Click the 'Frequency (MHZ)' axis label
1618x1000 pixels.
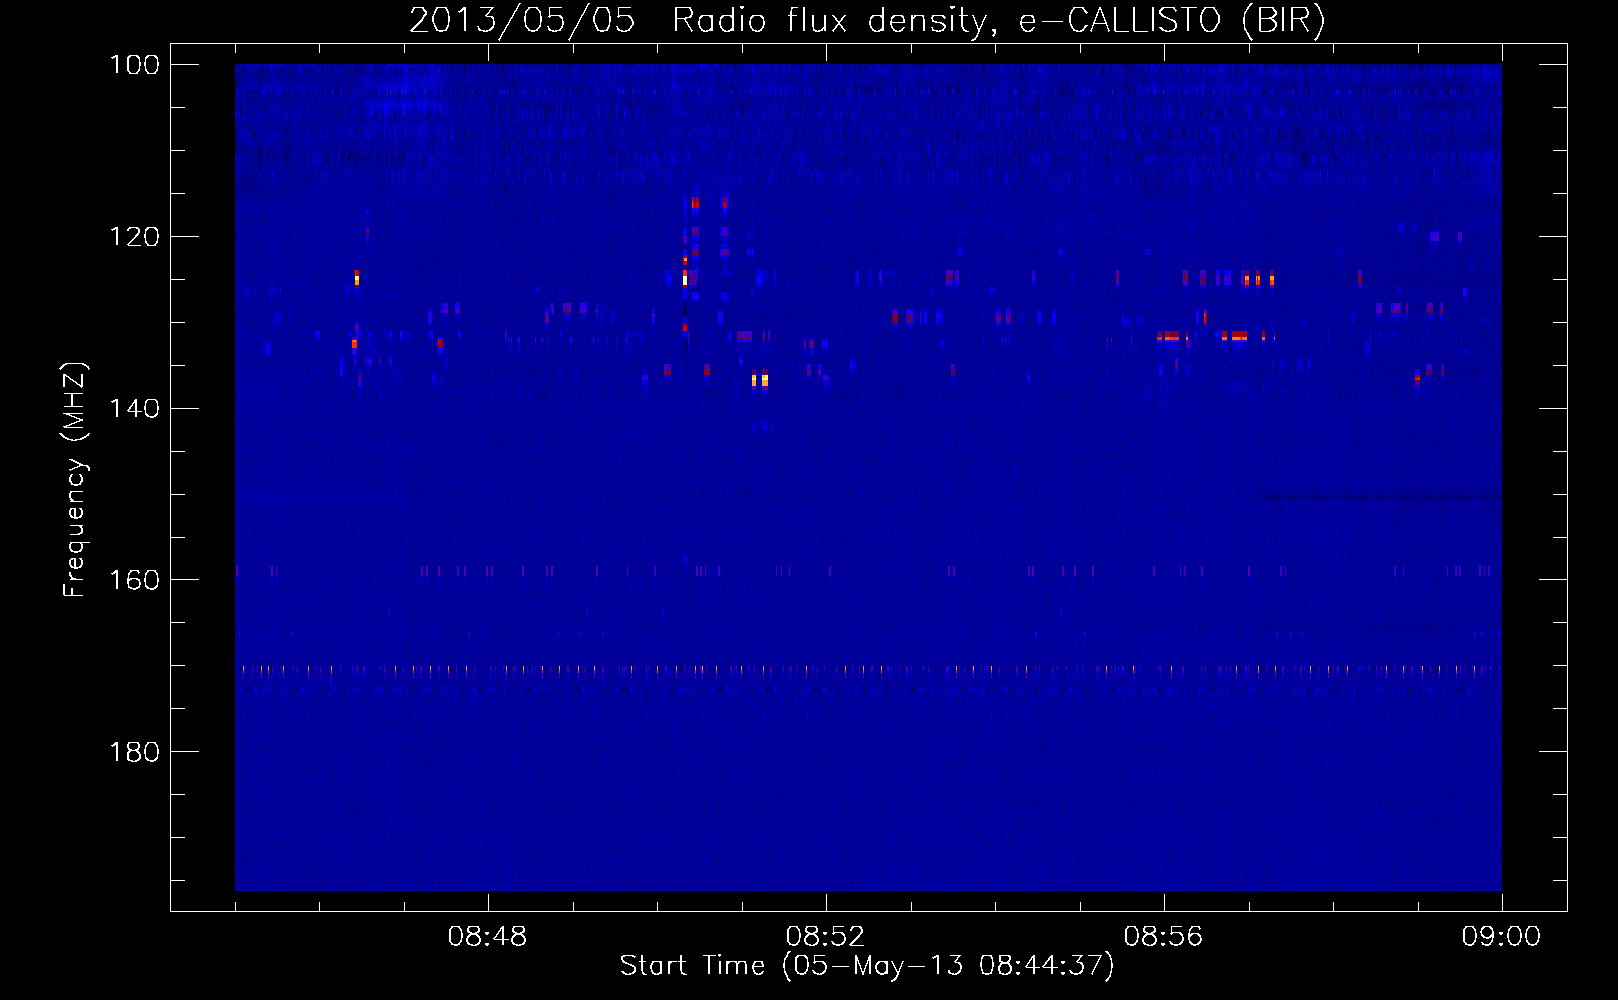75,480
